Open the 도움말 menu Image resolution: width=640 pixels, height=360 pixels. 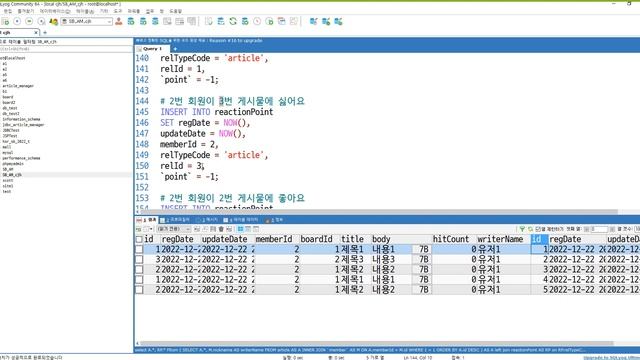click(176, 11)
